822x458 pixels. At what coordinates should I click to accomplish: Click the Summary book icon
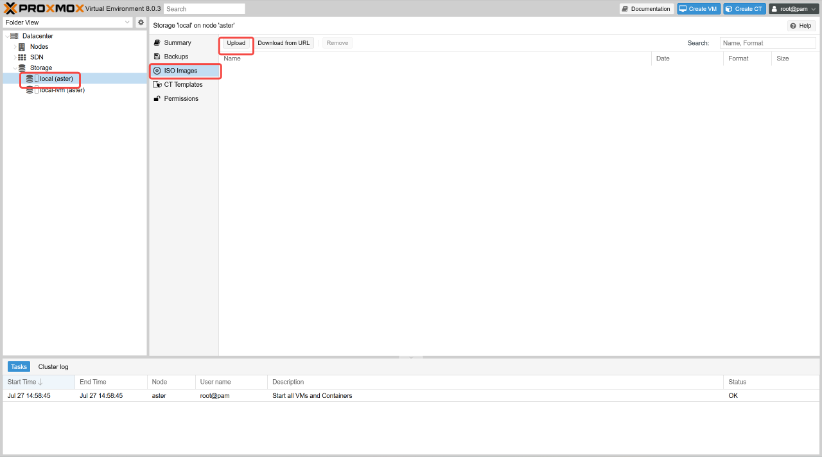click(157, 42)
